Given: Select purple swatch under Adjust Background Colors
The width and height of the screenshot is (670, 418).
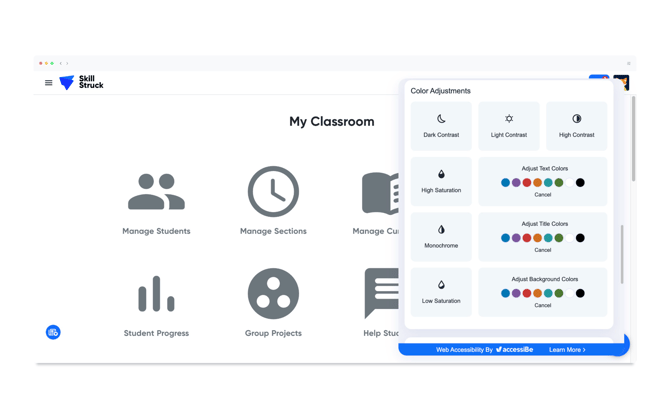Looking at the screenshot, I should (x=516, y=293).
